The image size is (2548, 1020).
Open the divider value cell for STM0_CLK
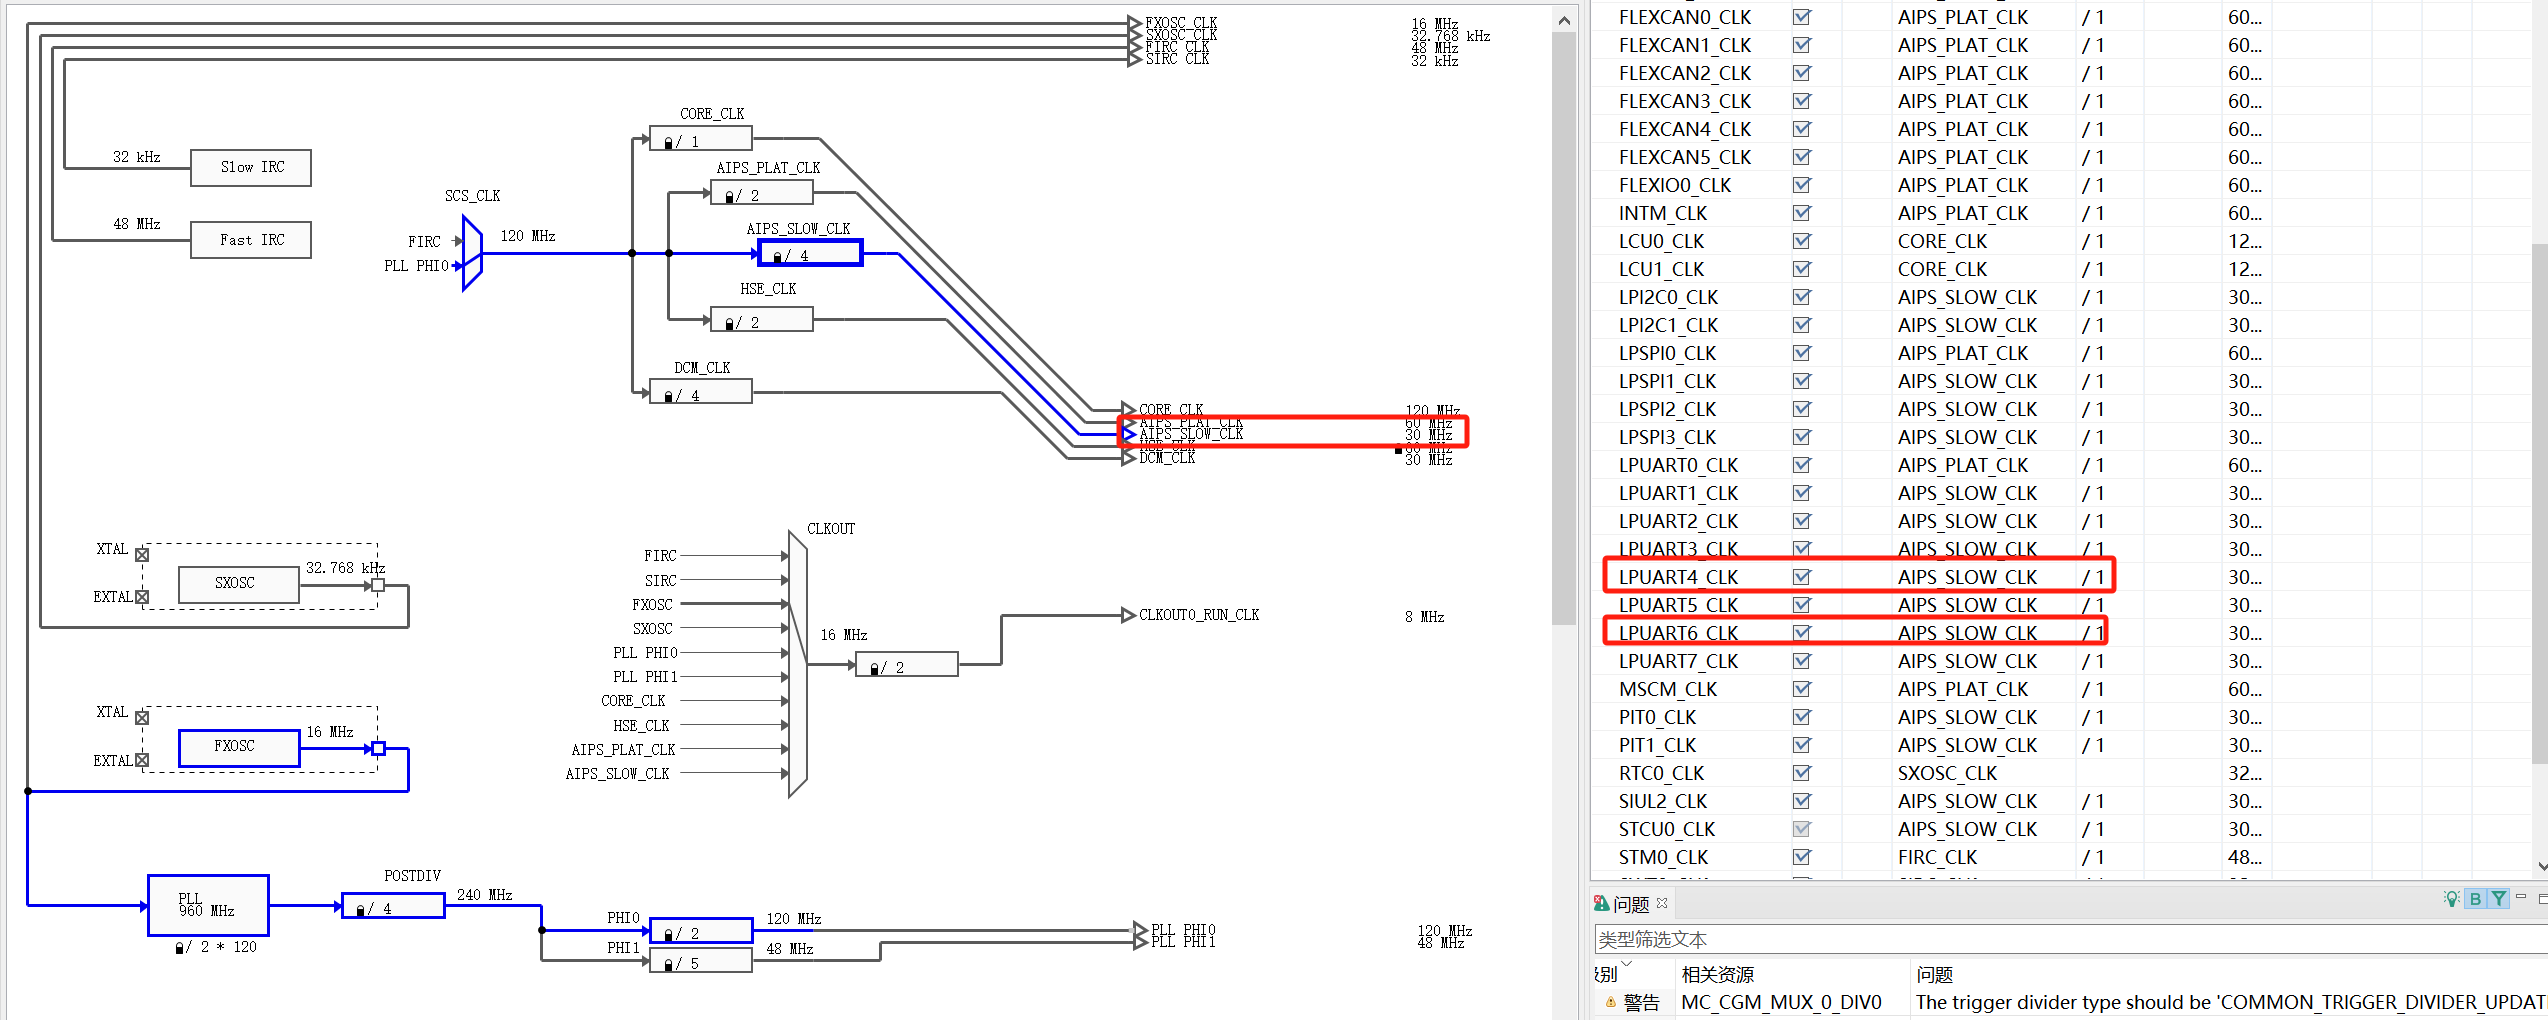coord(2093,857)
